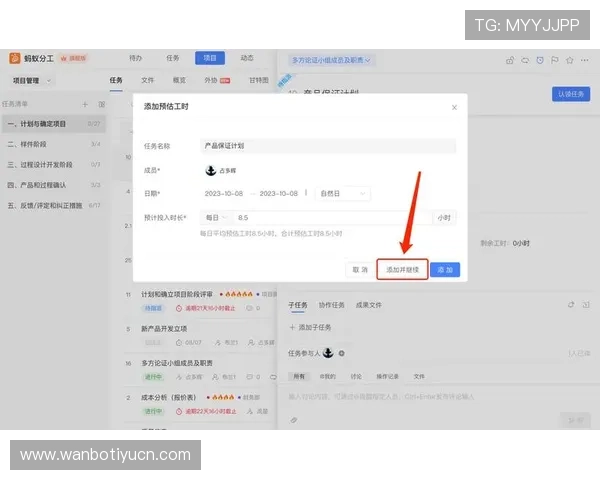600x480 pixels.
Task: Open the 项目管理 dropdown
Action: [x=31, y=81]
